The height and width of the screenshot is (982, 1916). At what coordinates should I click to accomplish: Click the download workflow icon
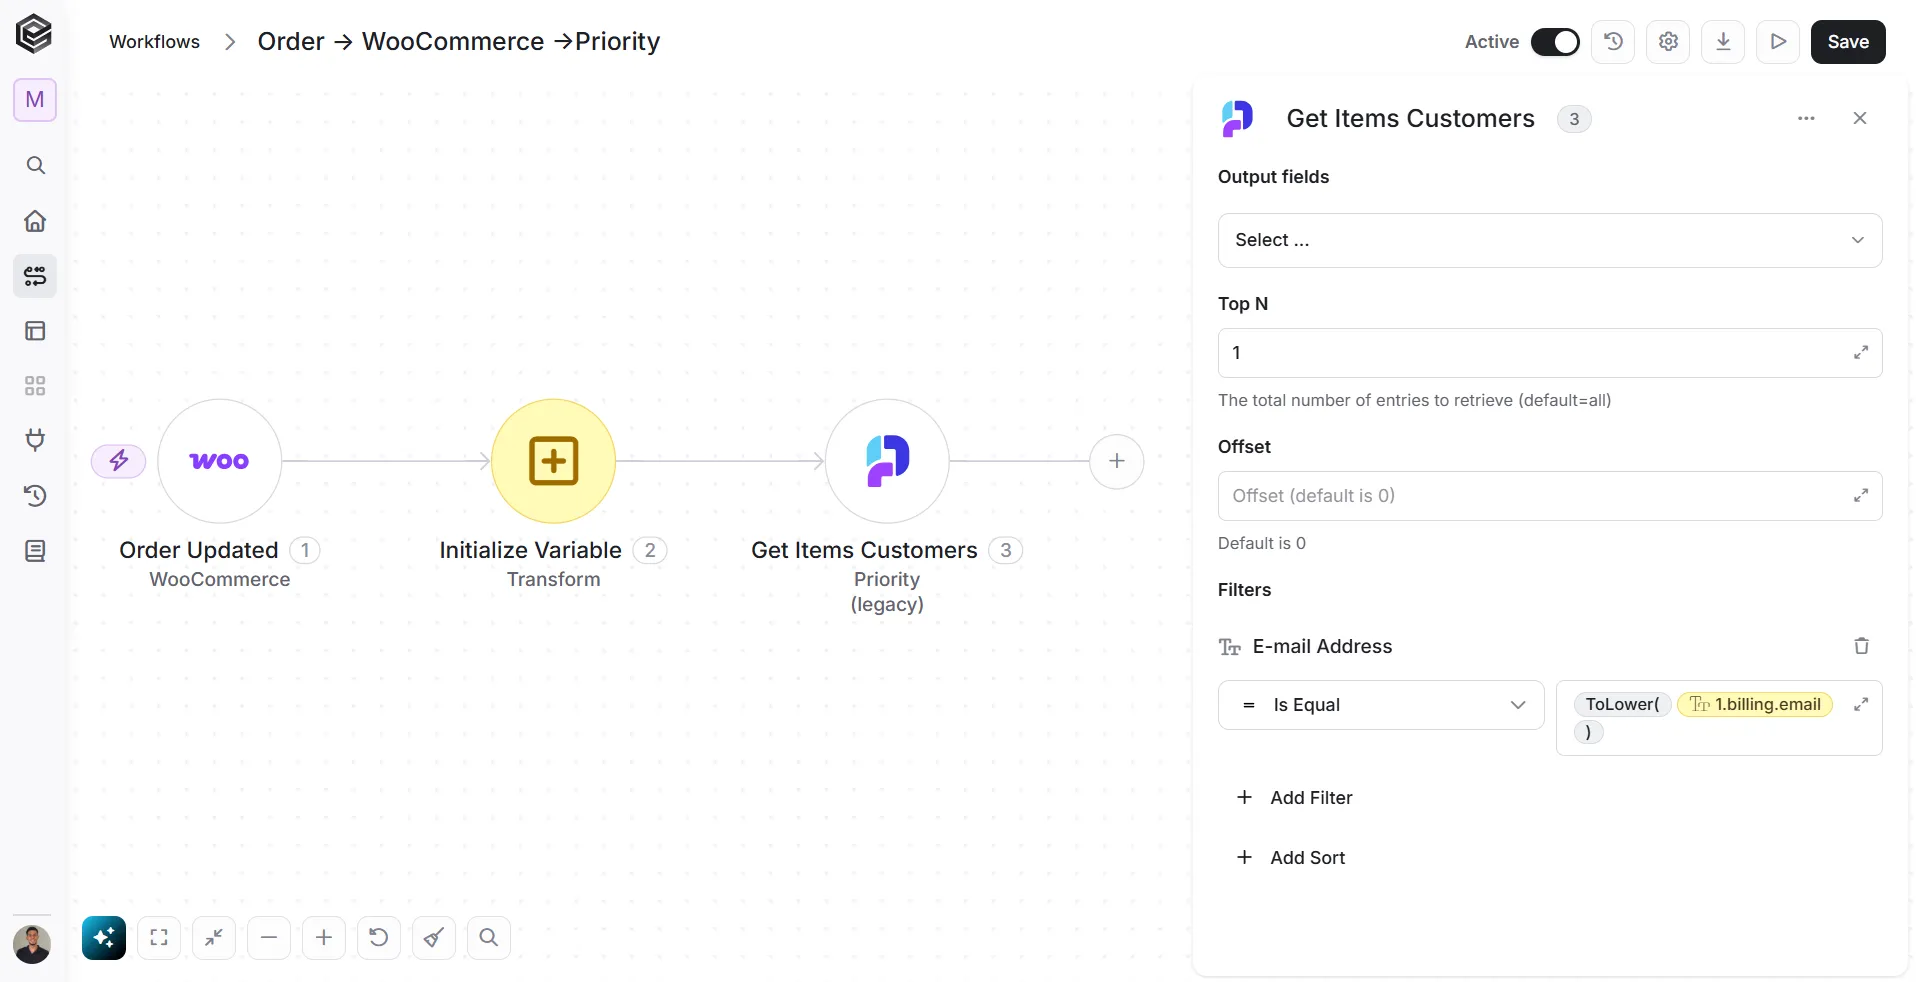point(1723,42)
